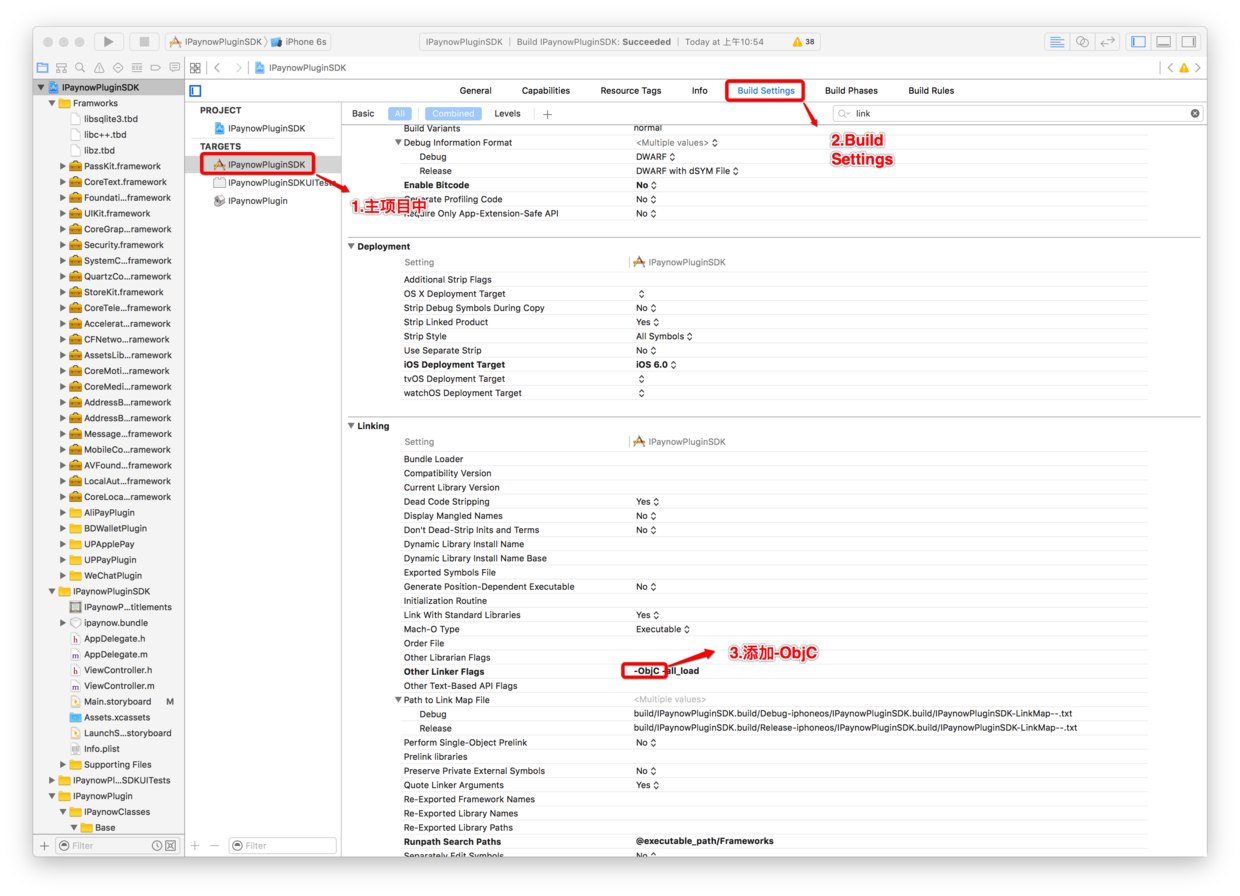Click the Run (play) button
The width and height of the screenshot is (1240, 896).
108,42
